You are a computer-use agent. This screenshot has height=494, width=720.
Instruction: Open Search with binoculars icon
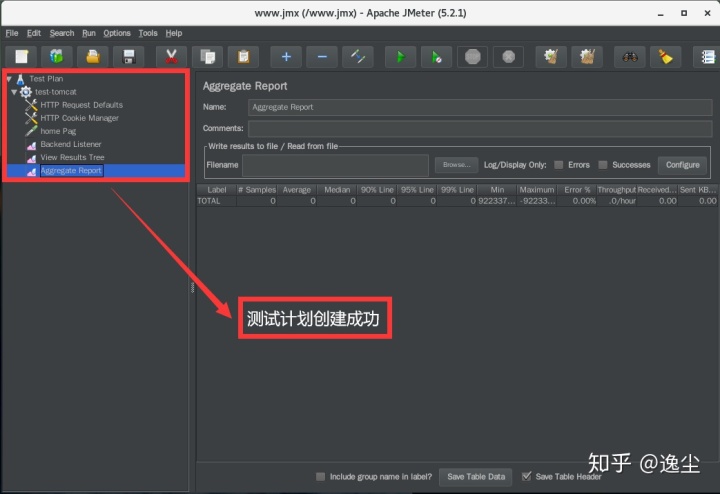click(630, 57)
